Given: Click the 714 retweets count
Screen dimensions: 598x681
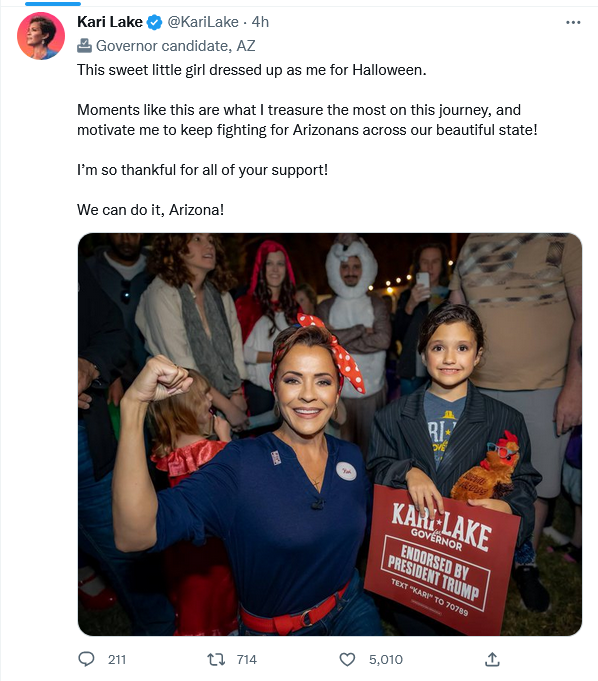Looking at the screenshot, I should [247, 659].
